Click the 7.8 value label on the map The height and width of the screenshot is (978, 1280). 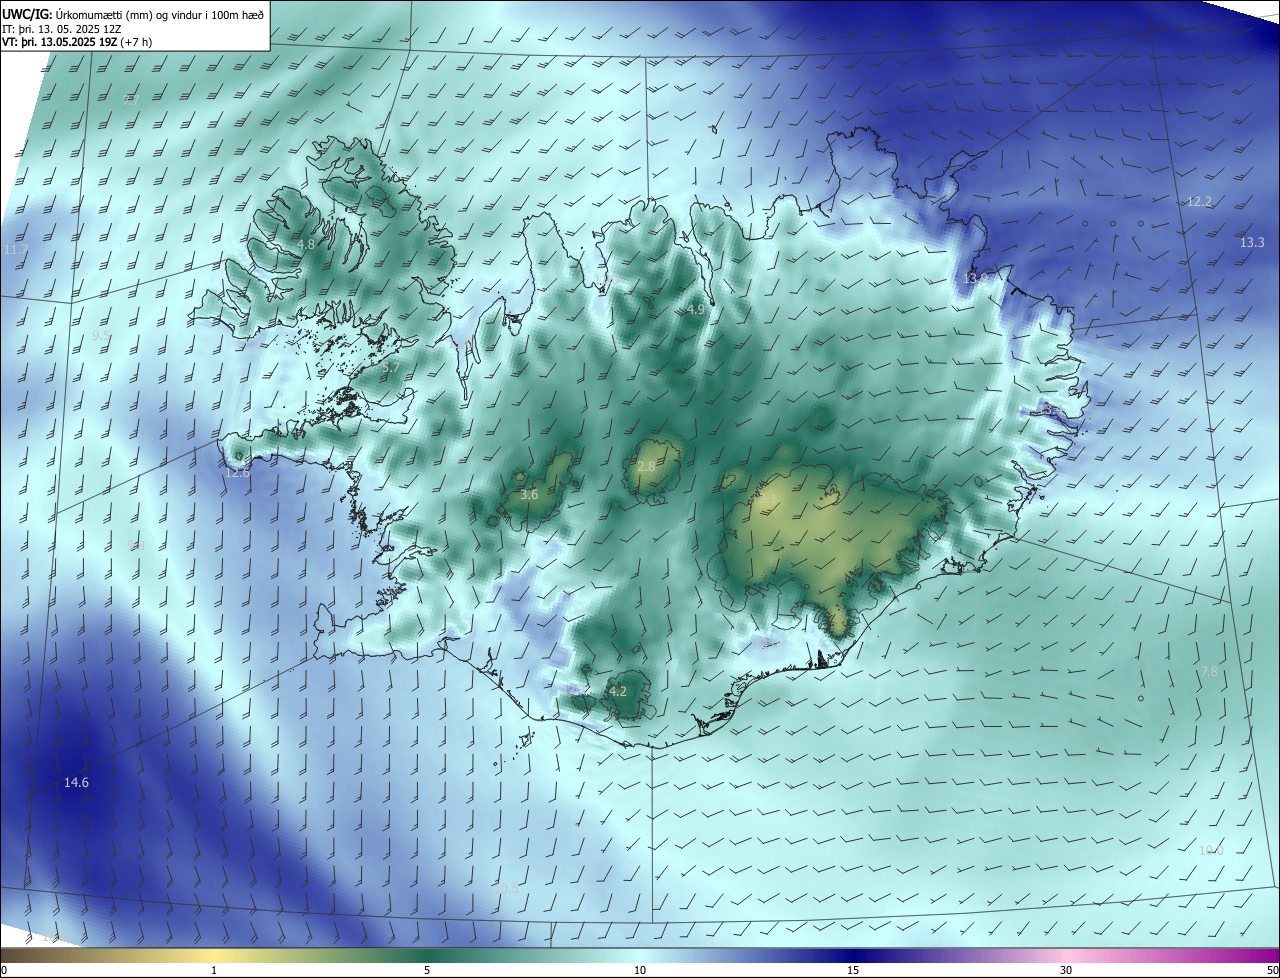pyautogui.click(x=1209, y=672)
